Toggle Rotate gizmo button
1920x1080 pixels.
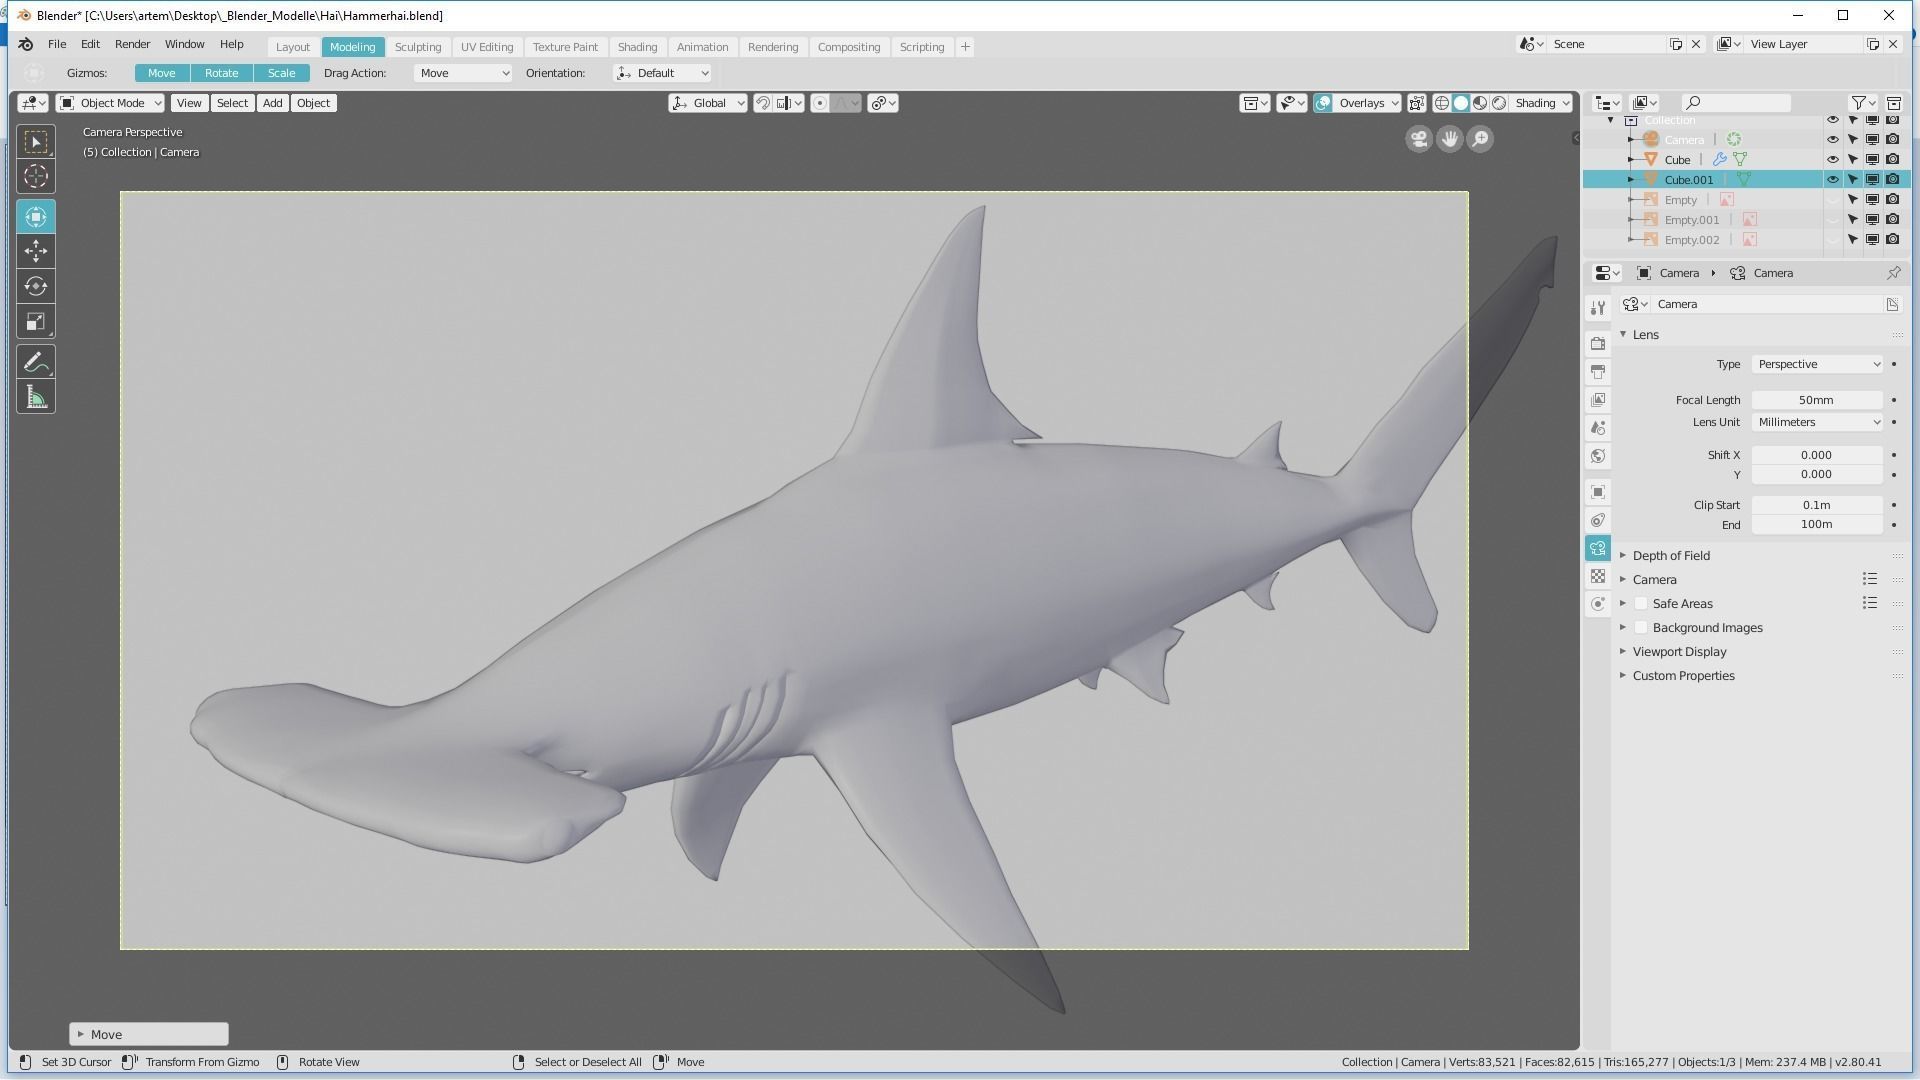tap(222, 73)
